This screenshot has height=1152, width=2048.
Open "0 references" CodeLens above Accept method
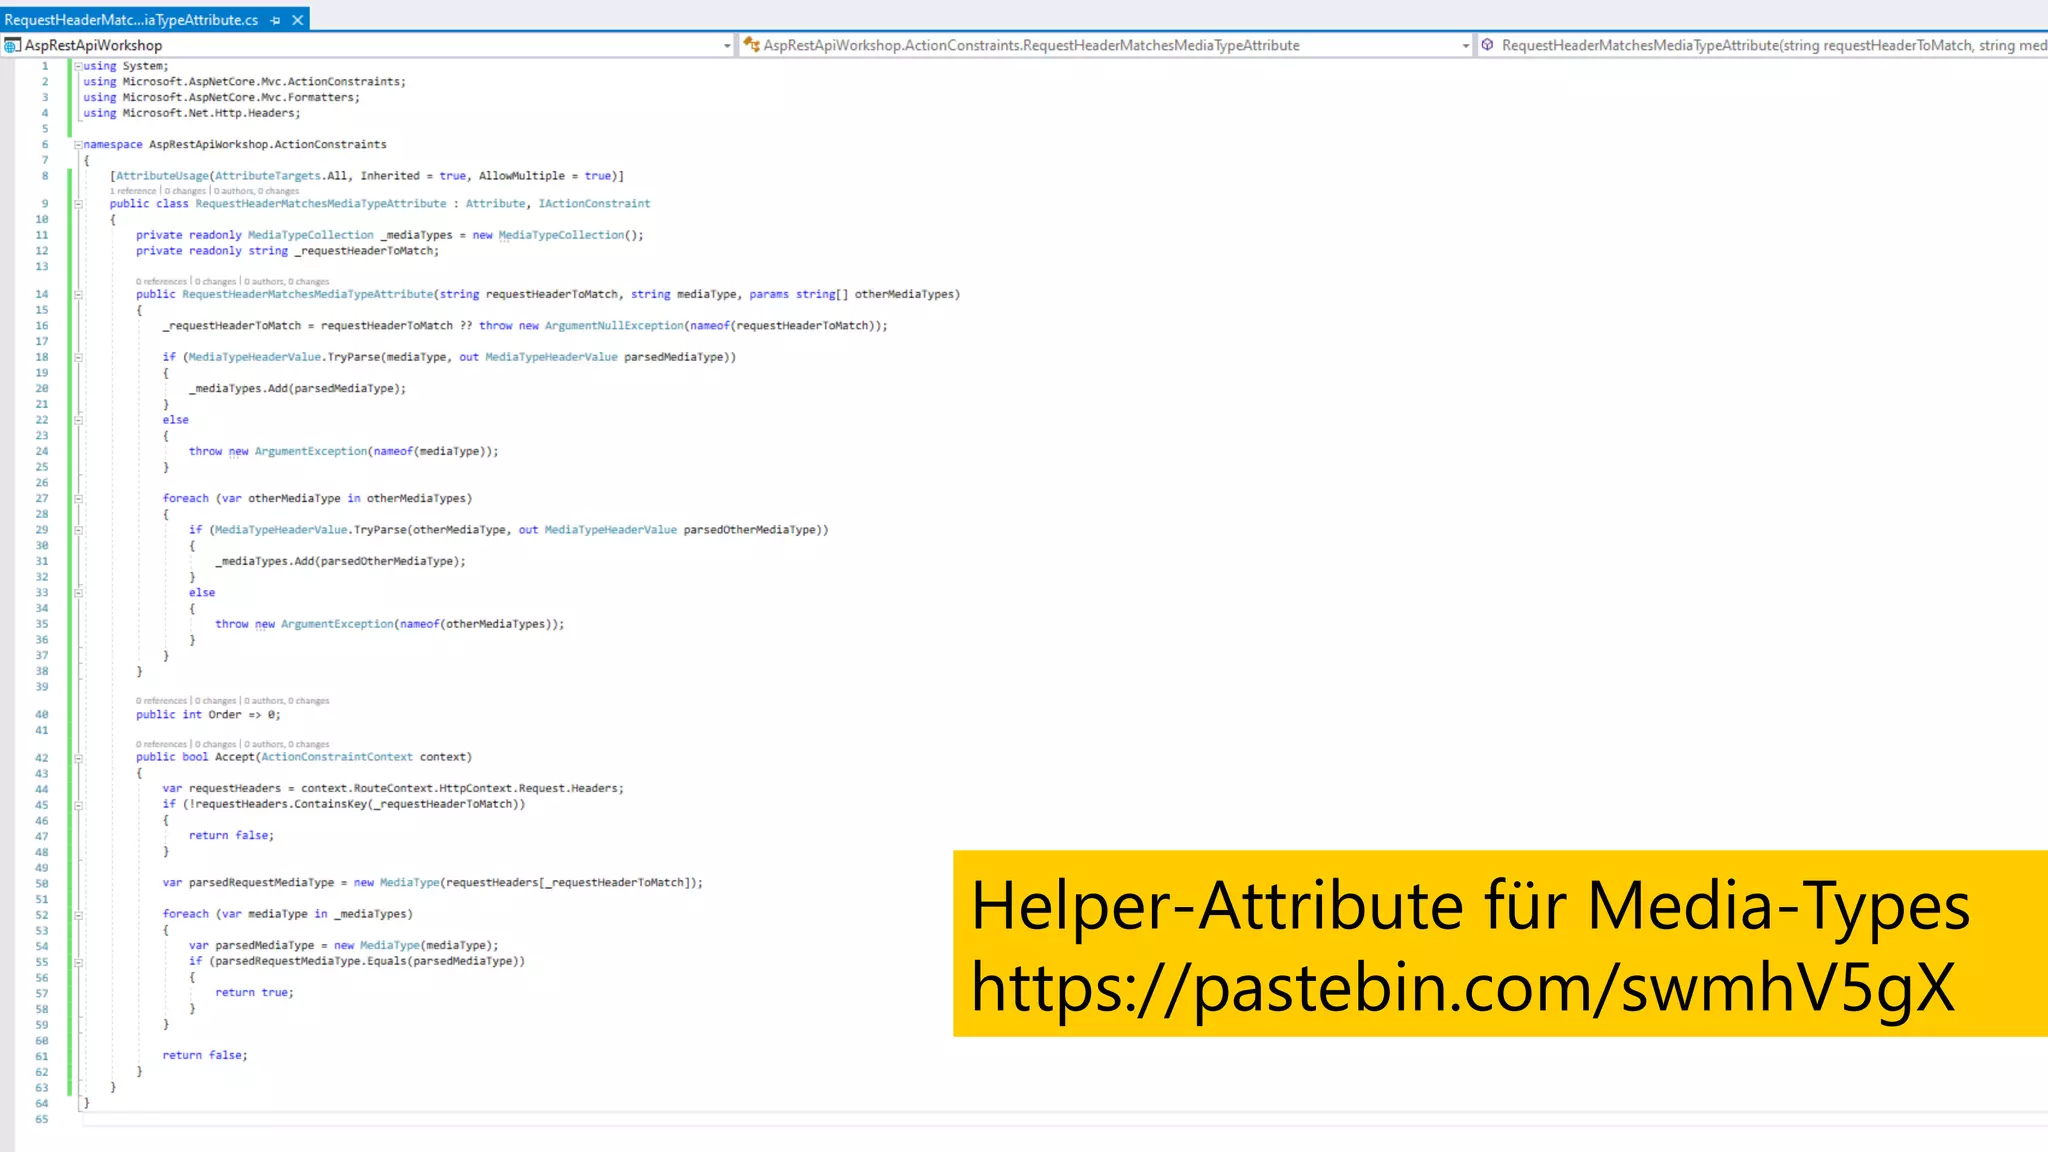[162, 745]
